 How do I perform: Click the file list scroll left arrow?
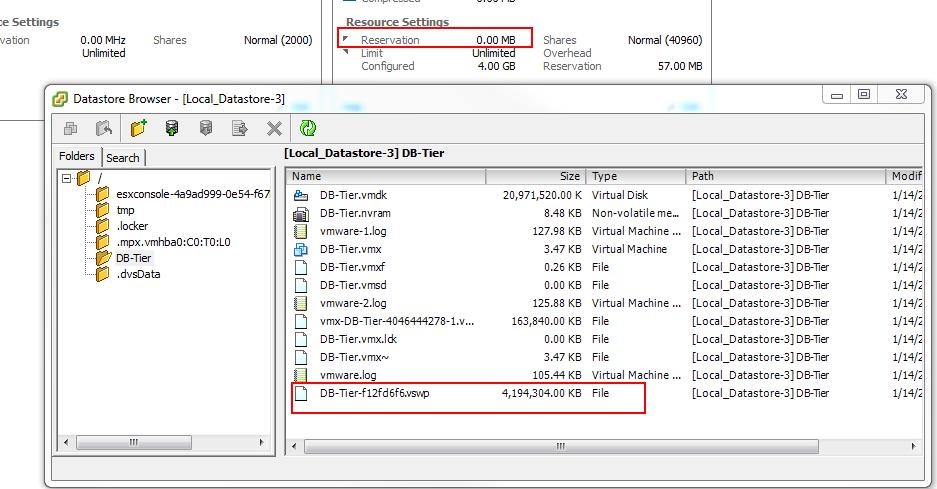294,447
